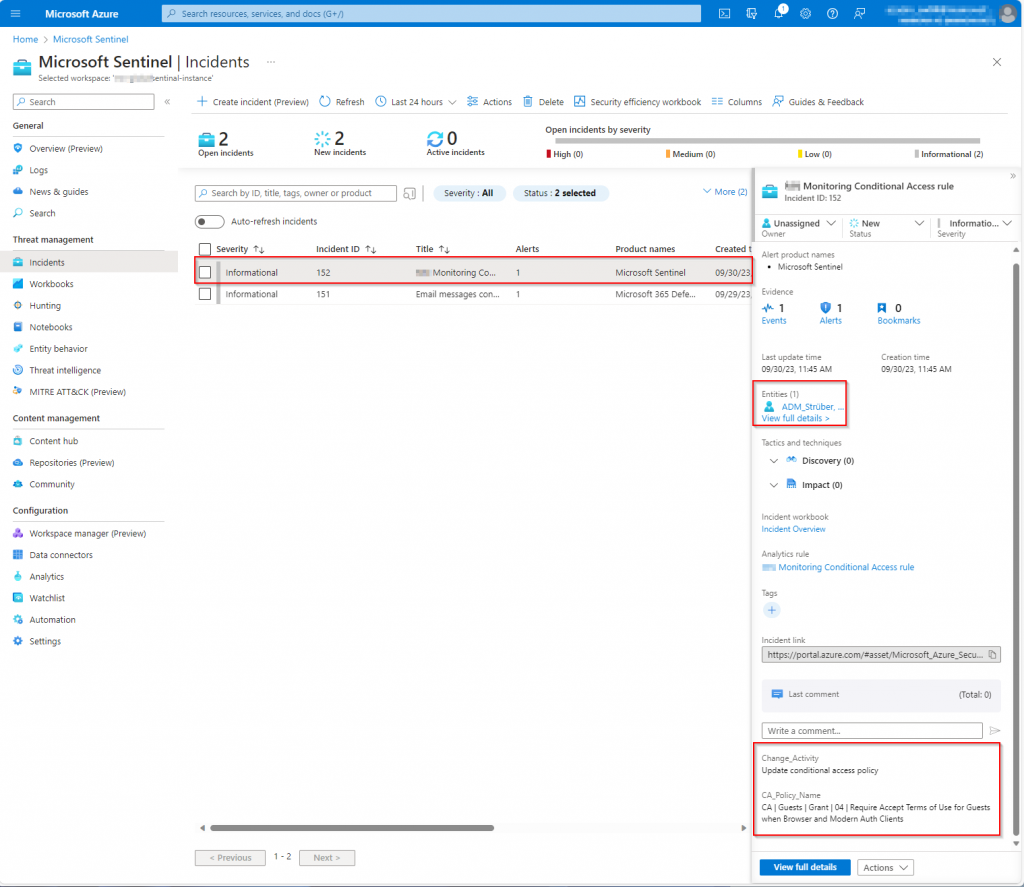Open the Last 24 hours time dropdown

417,102
